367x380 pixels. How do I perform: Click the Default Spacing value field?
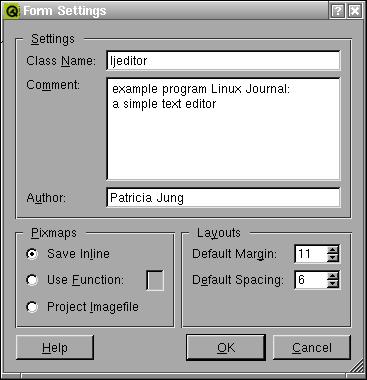point(310,280)
